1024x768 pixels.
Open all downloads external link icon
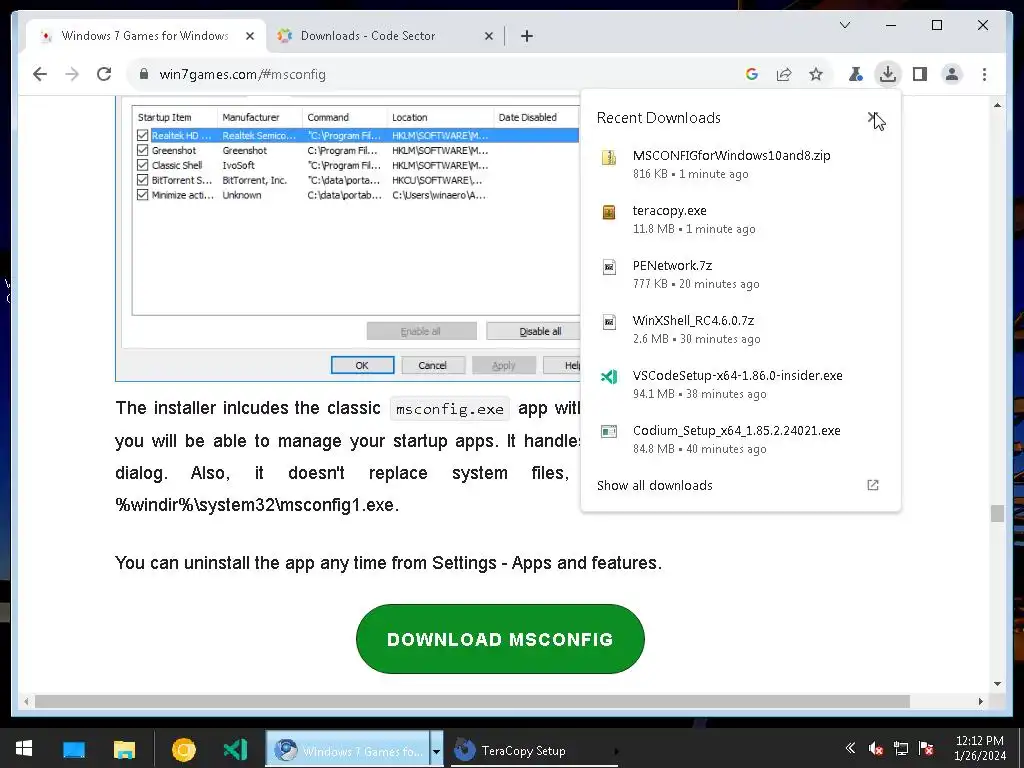coord(872,485)
